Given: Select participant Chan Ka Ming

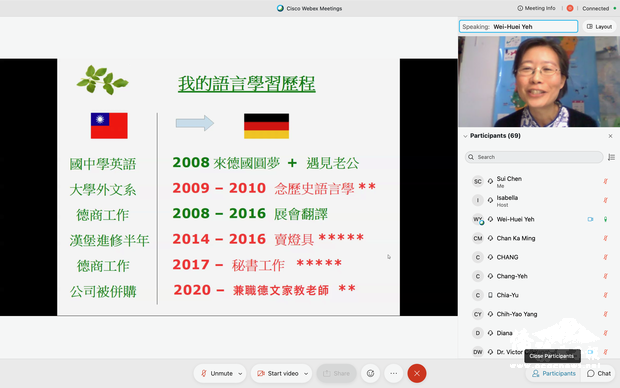Looking at the screenshot, I should click(539, 238).
